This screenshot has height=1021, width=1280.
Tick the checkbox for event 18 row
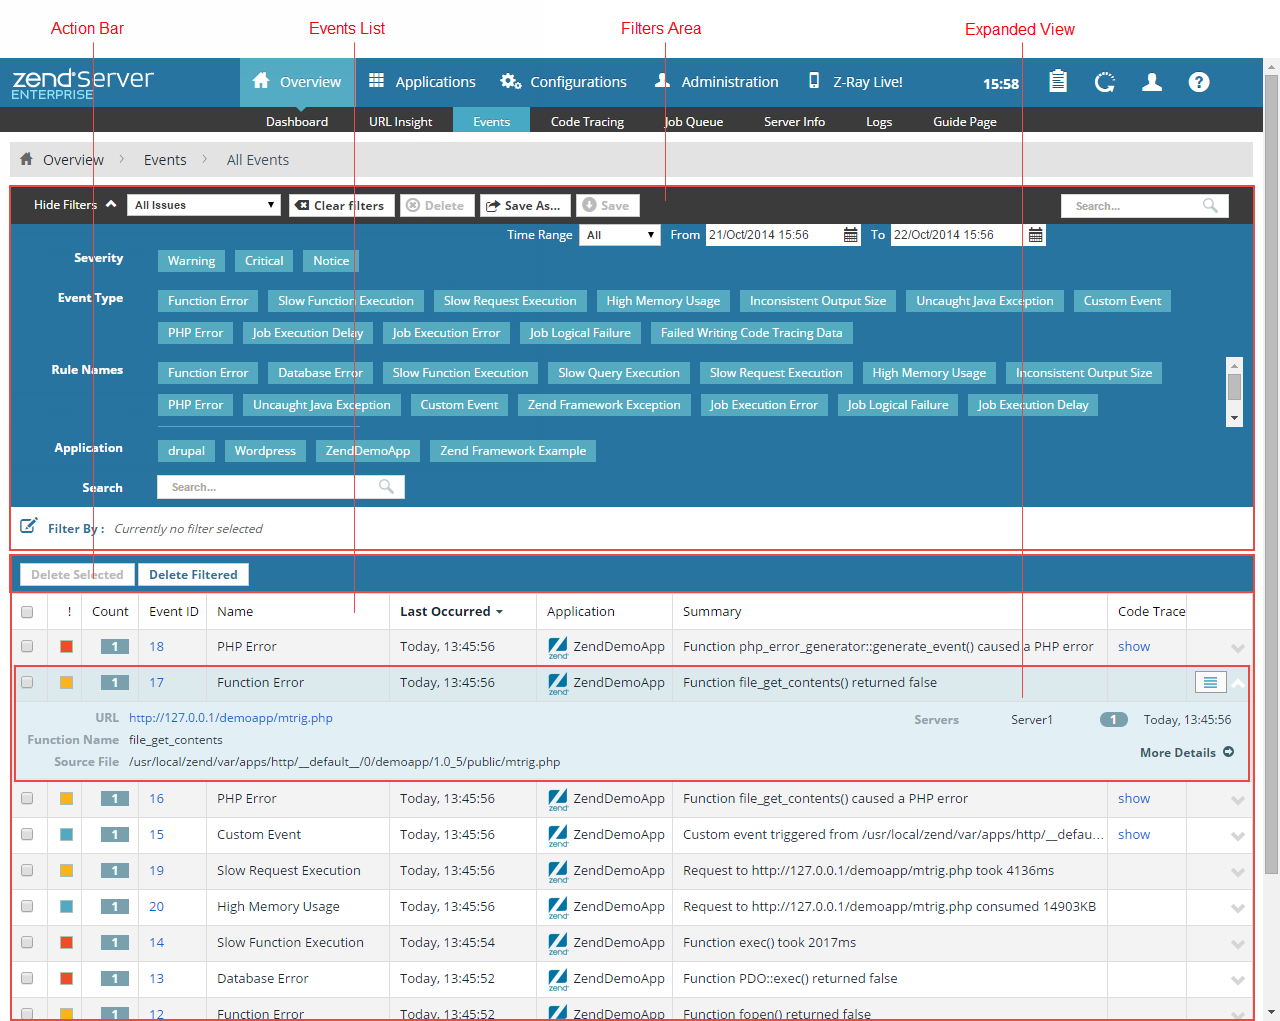pyautogui.click(x=27, y=646)
